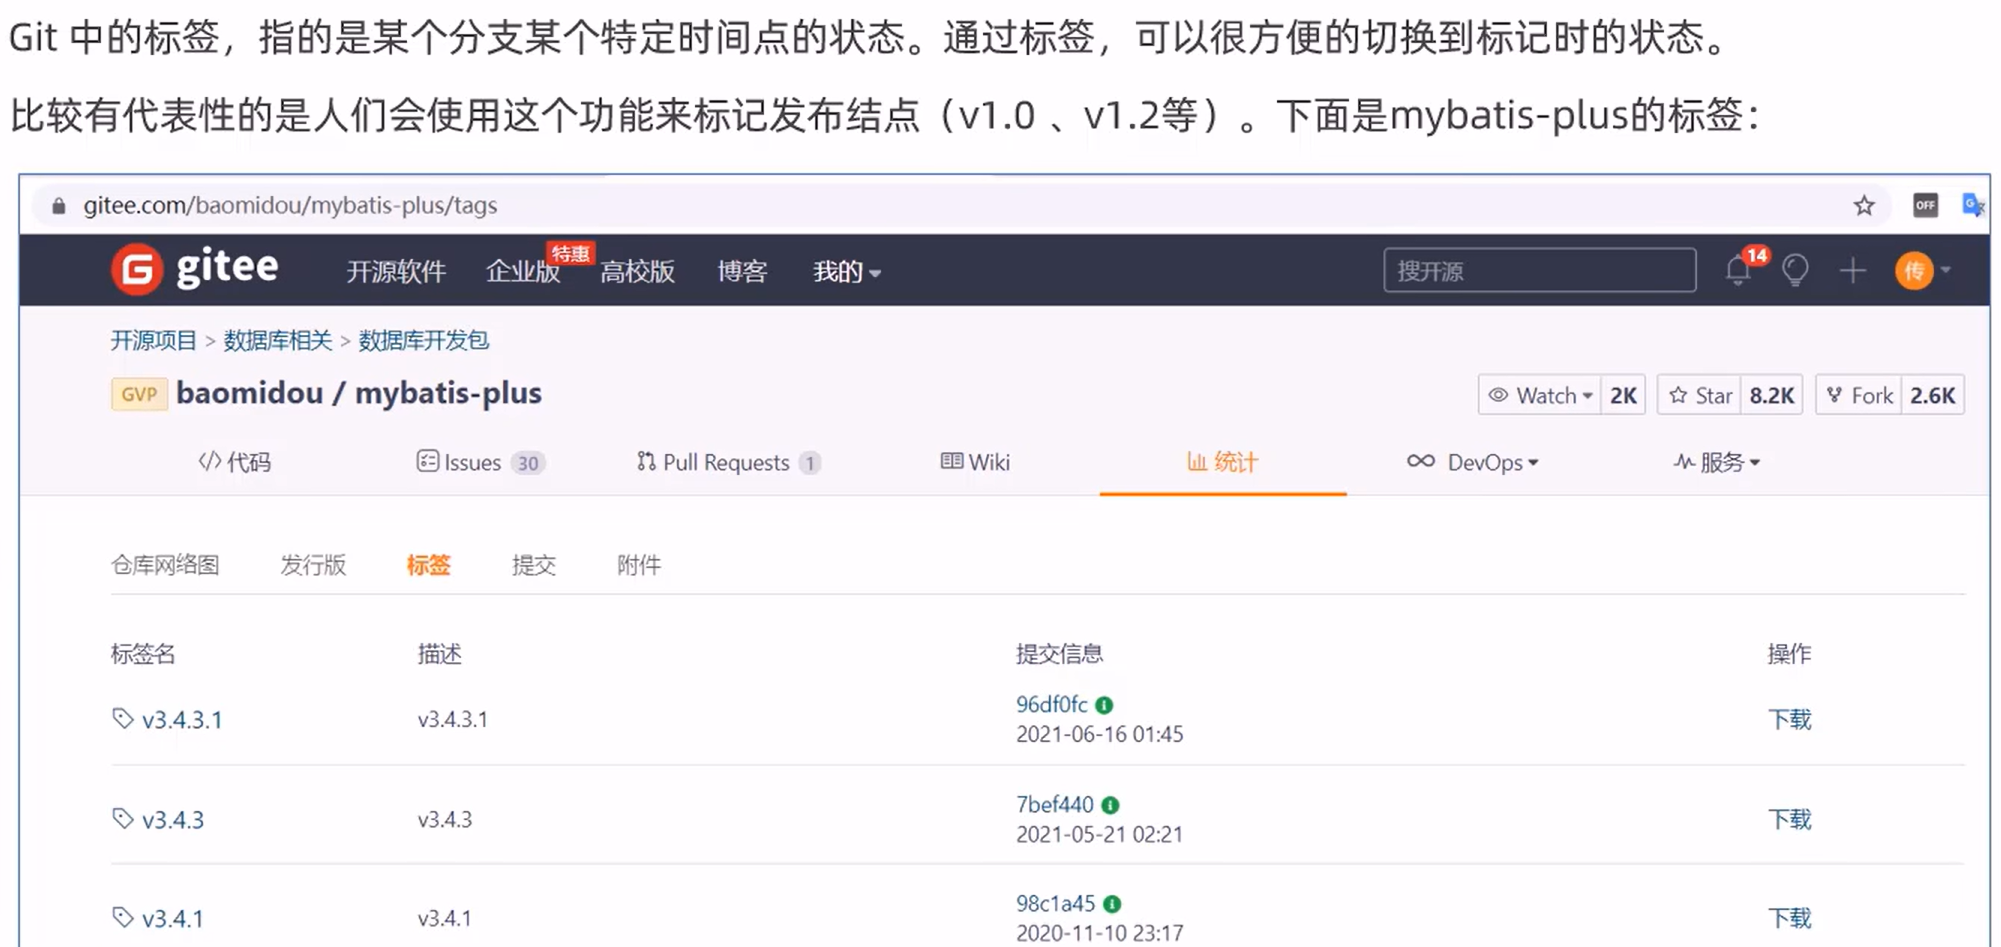
Task: Click the Star button
Action: [1700, 395]
